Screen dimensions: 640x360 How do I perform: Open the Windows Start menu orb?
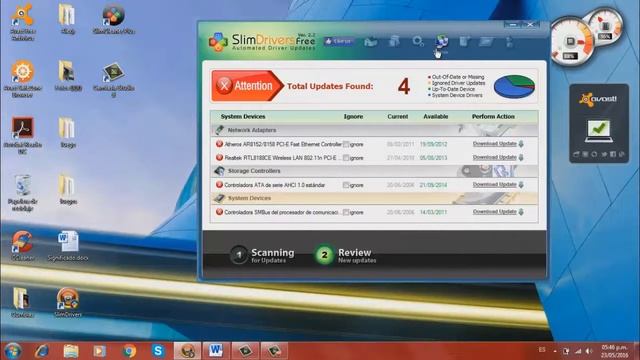coord(12,351)
